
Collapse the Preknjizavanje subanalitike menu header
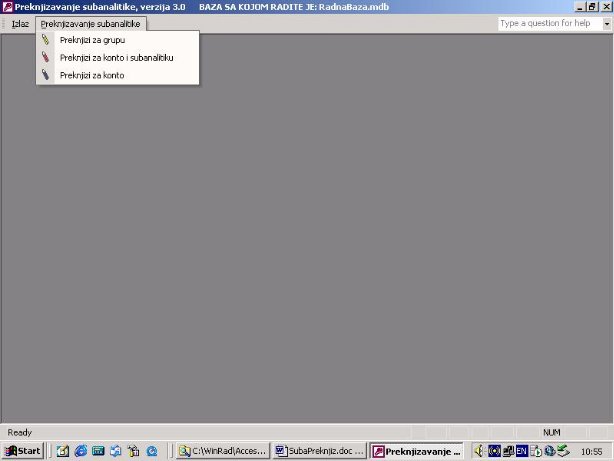(x=91, y=23)
